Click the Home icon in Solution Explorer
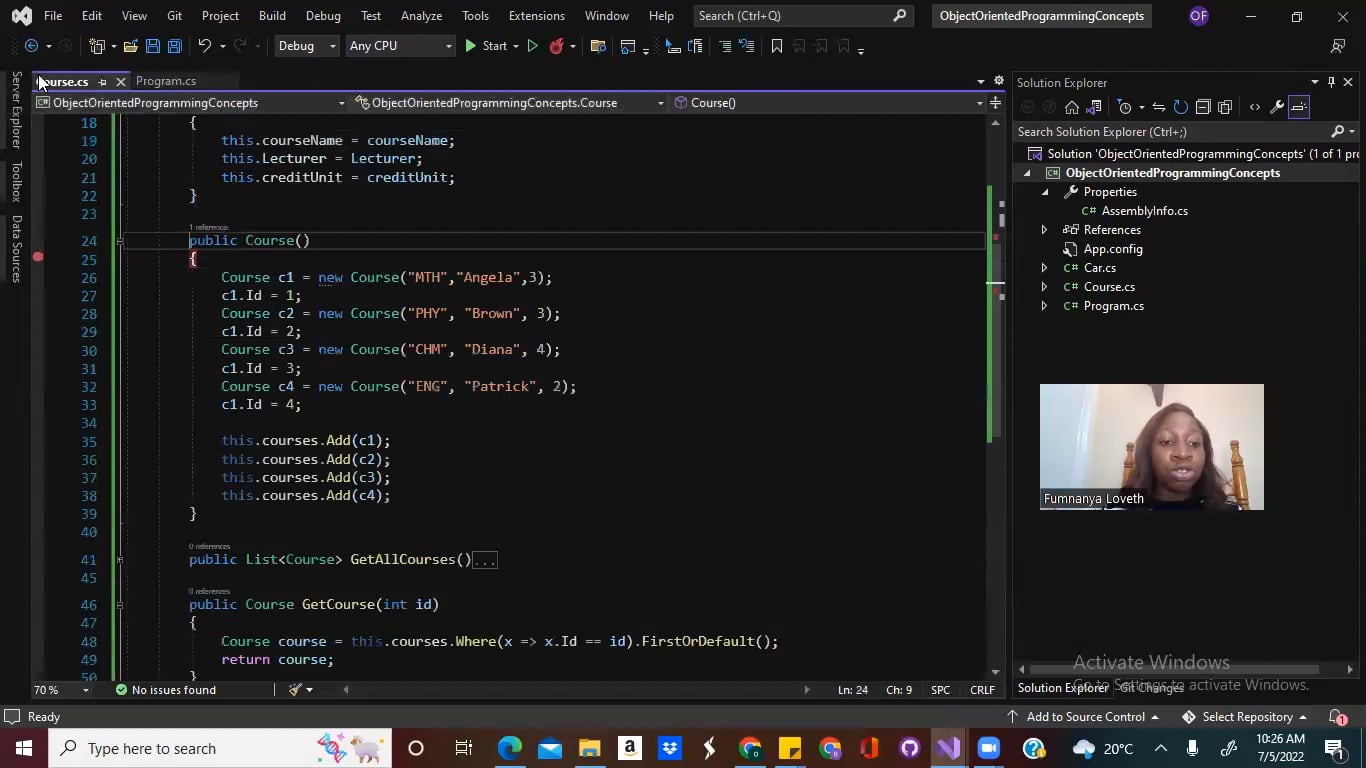The image size is (1366, 768). point(1072,107)
